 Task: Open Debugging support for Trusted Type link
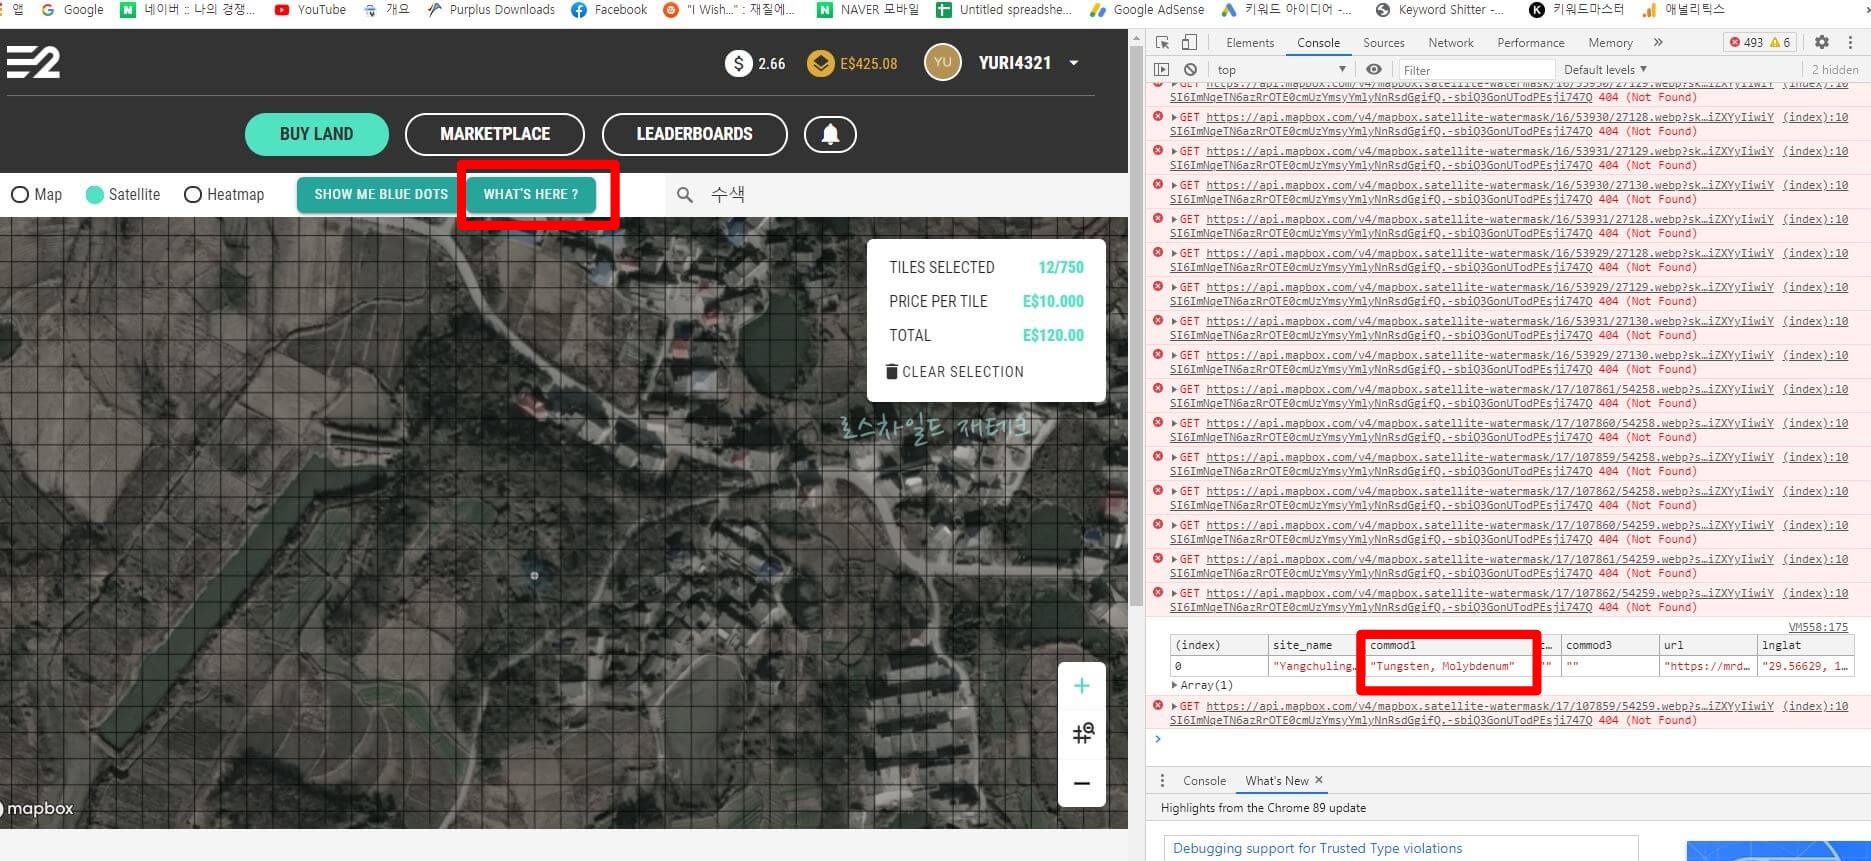pos(1317,848)
